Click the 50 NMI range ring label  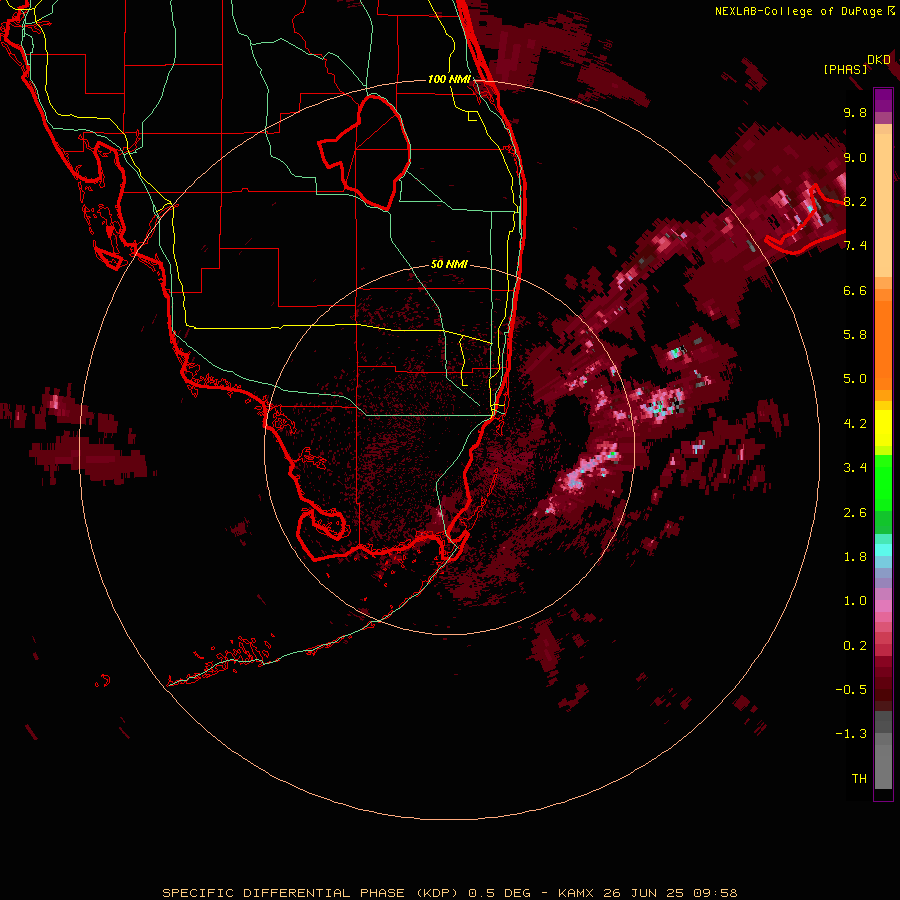coord(449,264)
